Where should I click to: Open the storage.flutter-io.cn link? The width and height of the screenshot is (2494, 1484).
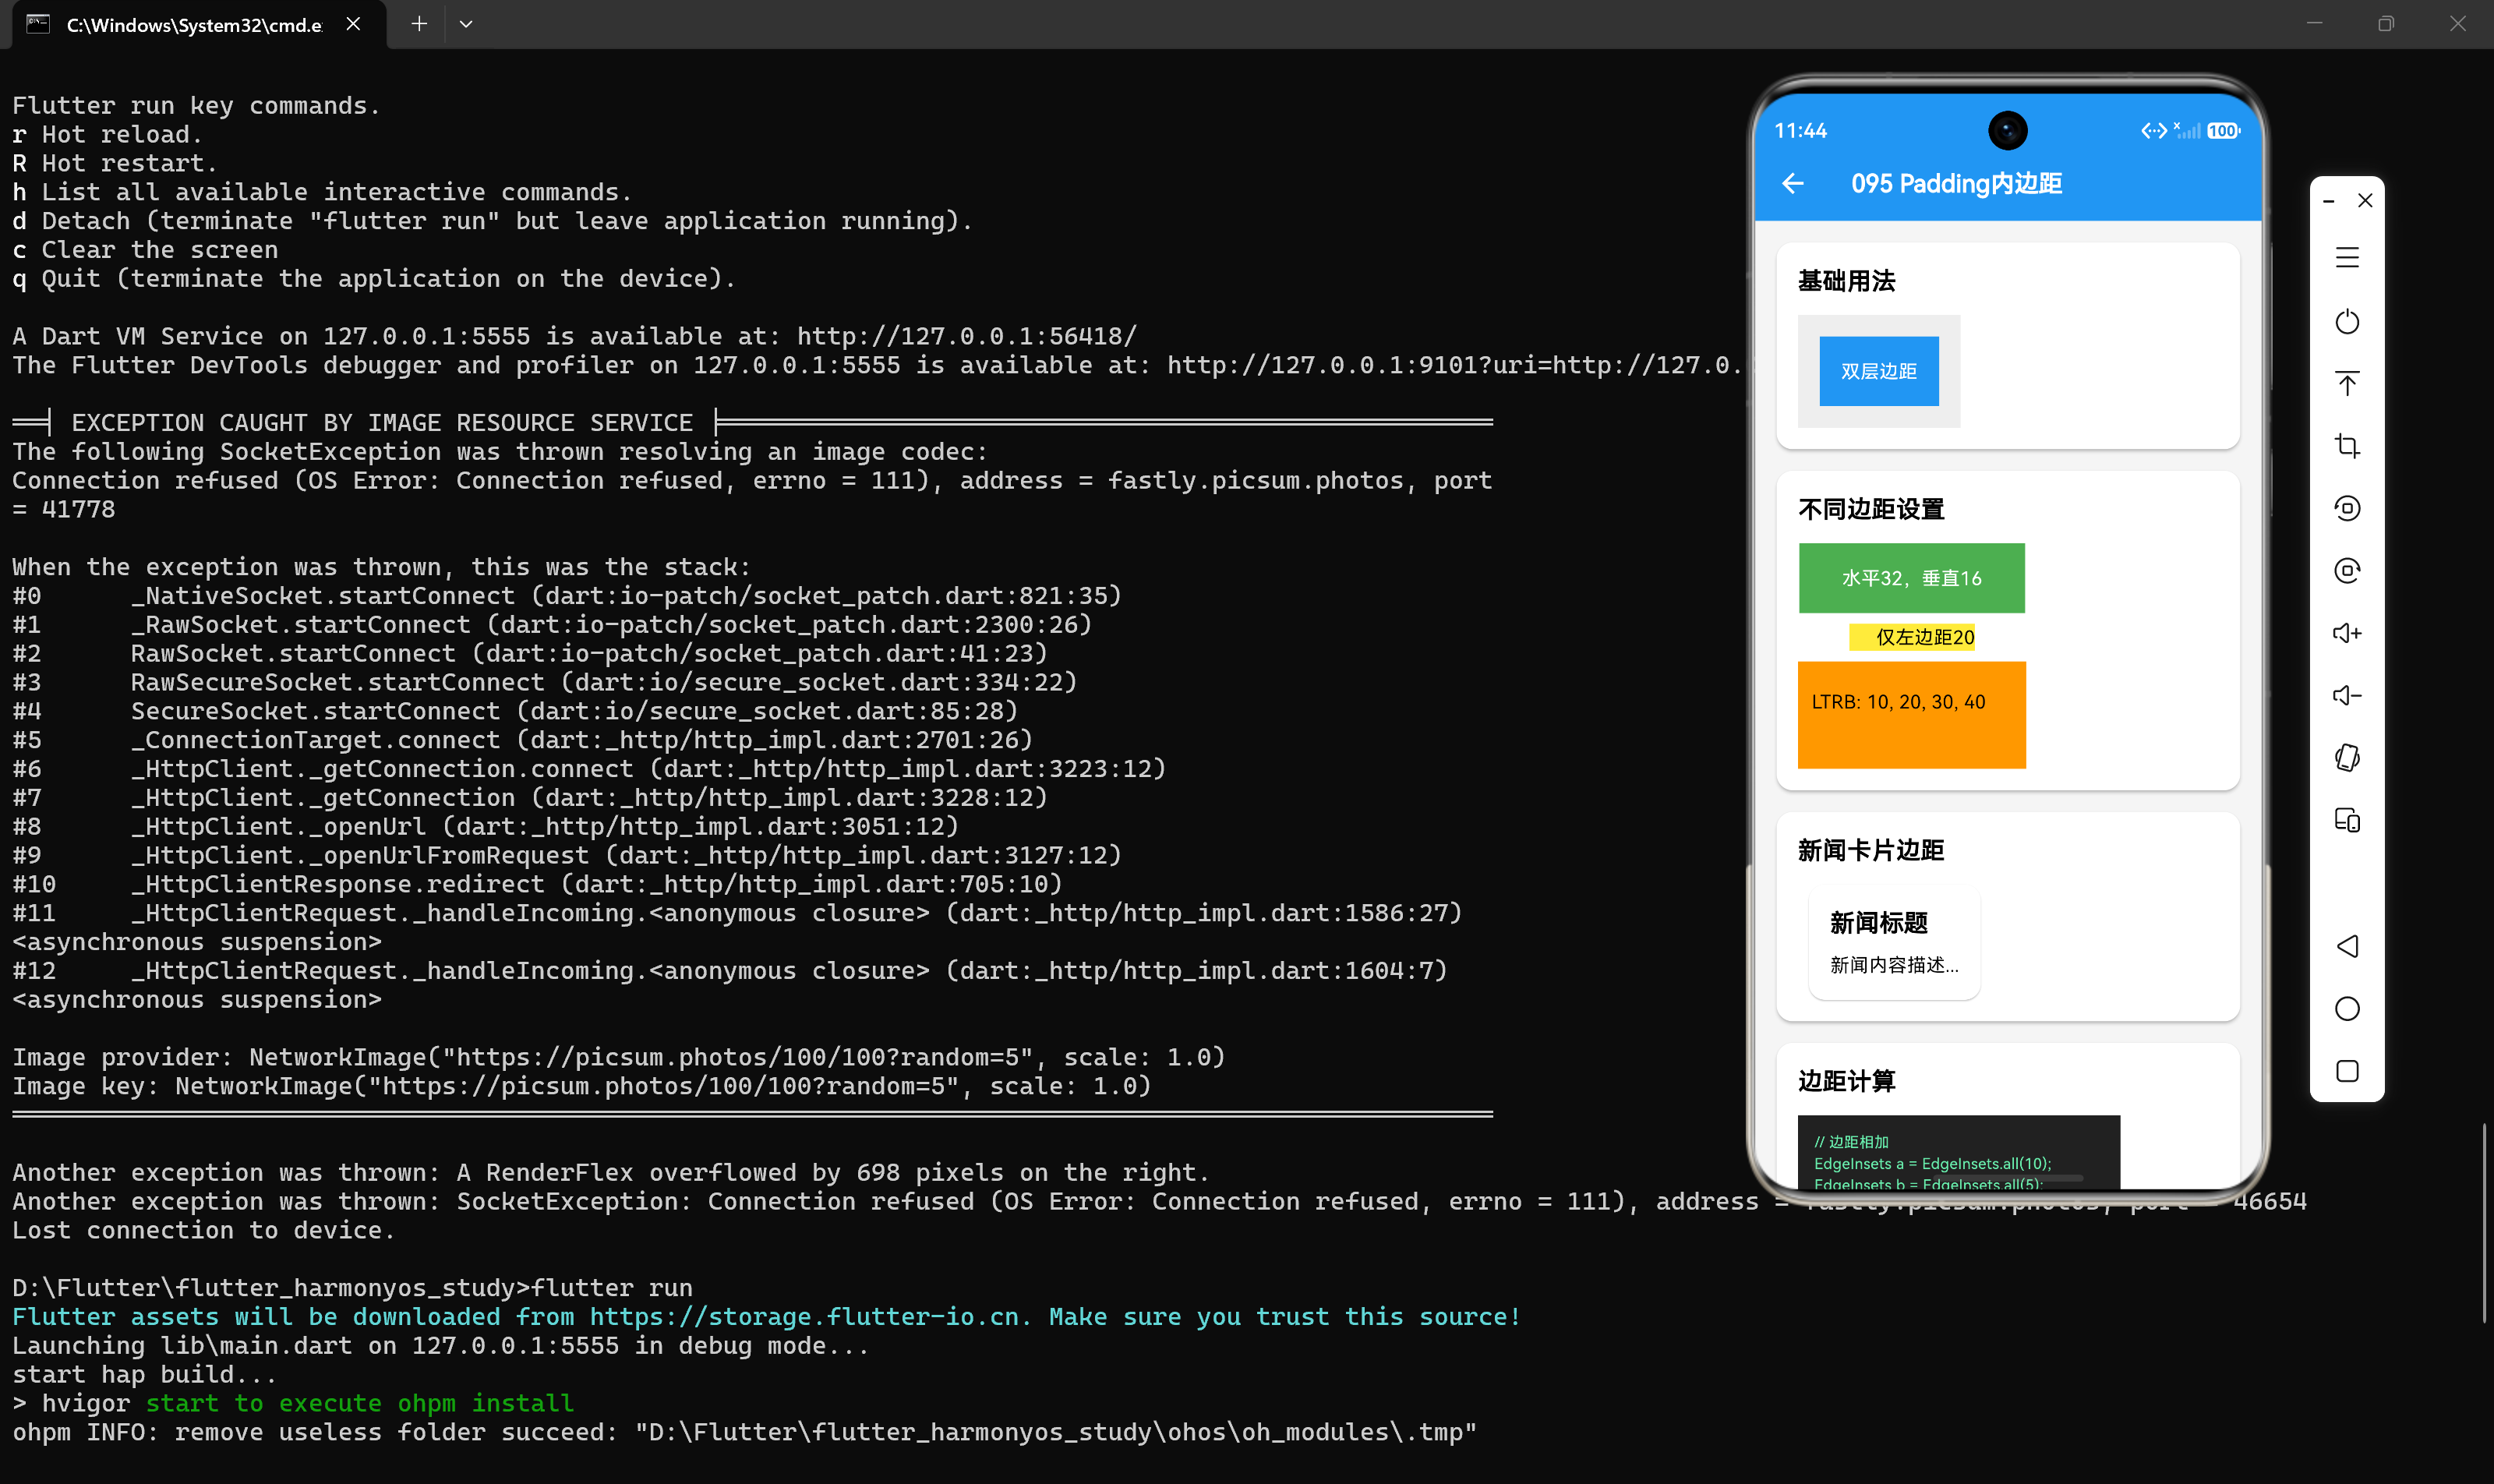click(804, 1317)
